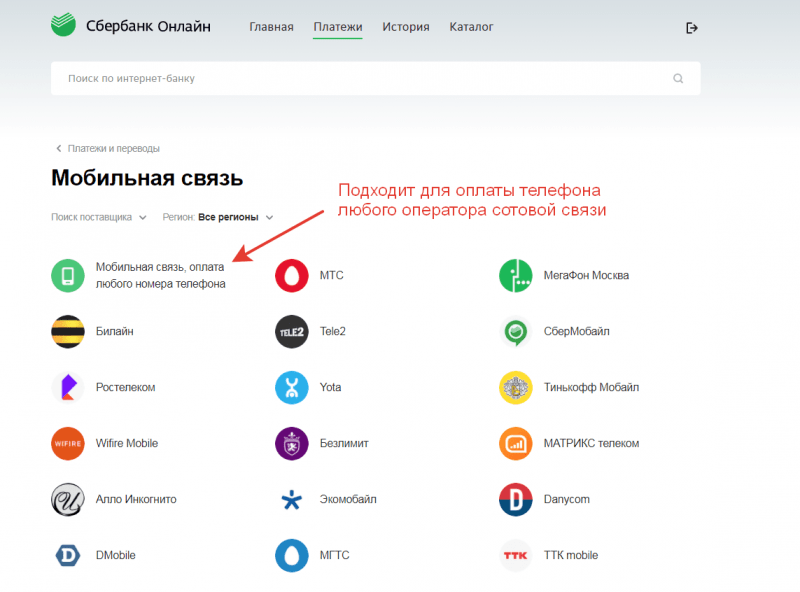Image resolution: width=800 pixels, height=592 pixels.
Task: Select the МГТС blue egg icon
Action: [292, 555]
